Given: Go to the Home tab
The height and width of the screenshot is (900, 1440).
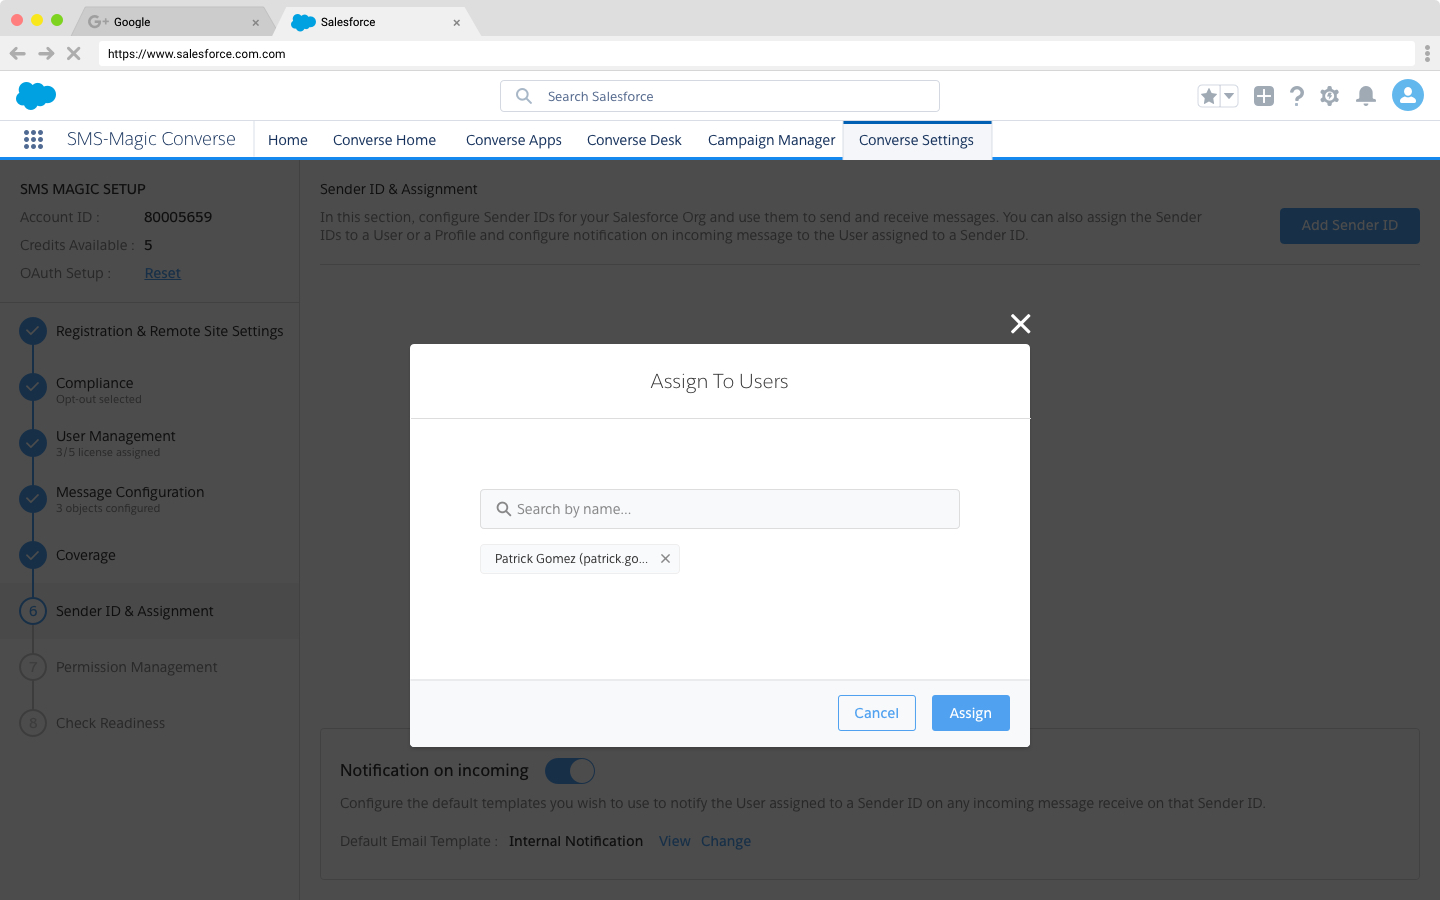Looking at the screenshot, I should 288,140.
